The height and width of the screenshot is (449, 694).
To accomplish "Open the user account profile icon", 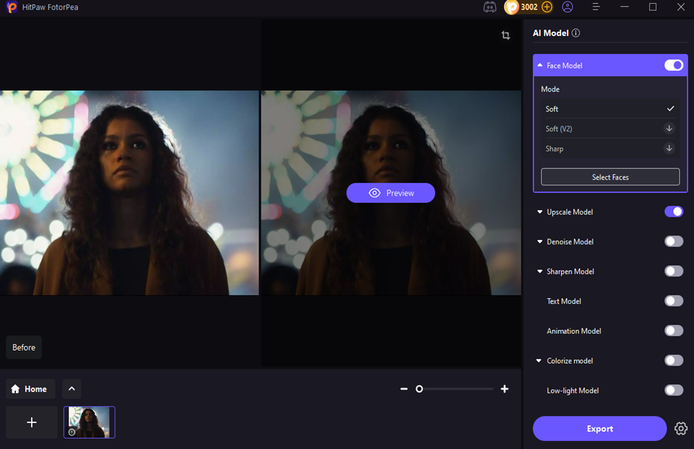I will click(x=567, y=7).
